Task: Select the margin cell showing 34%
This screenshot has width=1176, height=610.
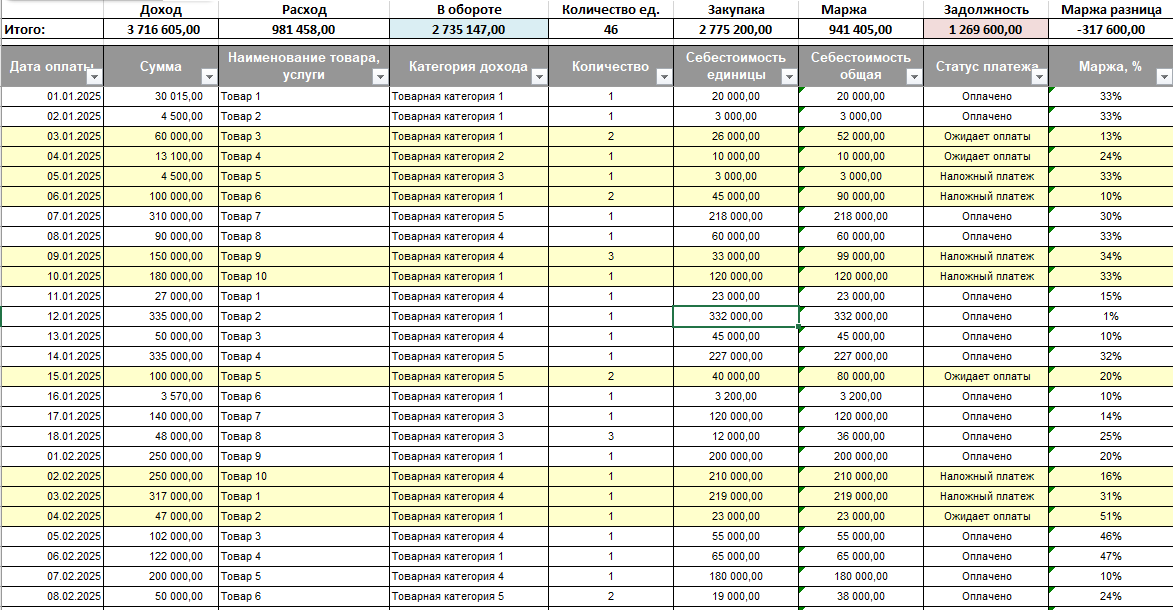Action: pos(1111,257)
